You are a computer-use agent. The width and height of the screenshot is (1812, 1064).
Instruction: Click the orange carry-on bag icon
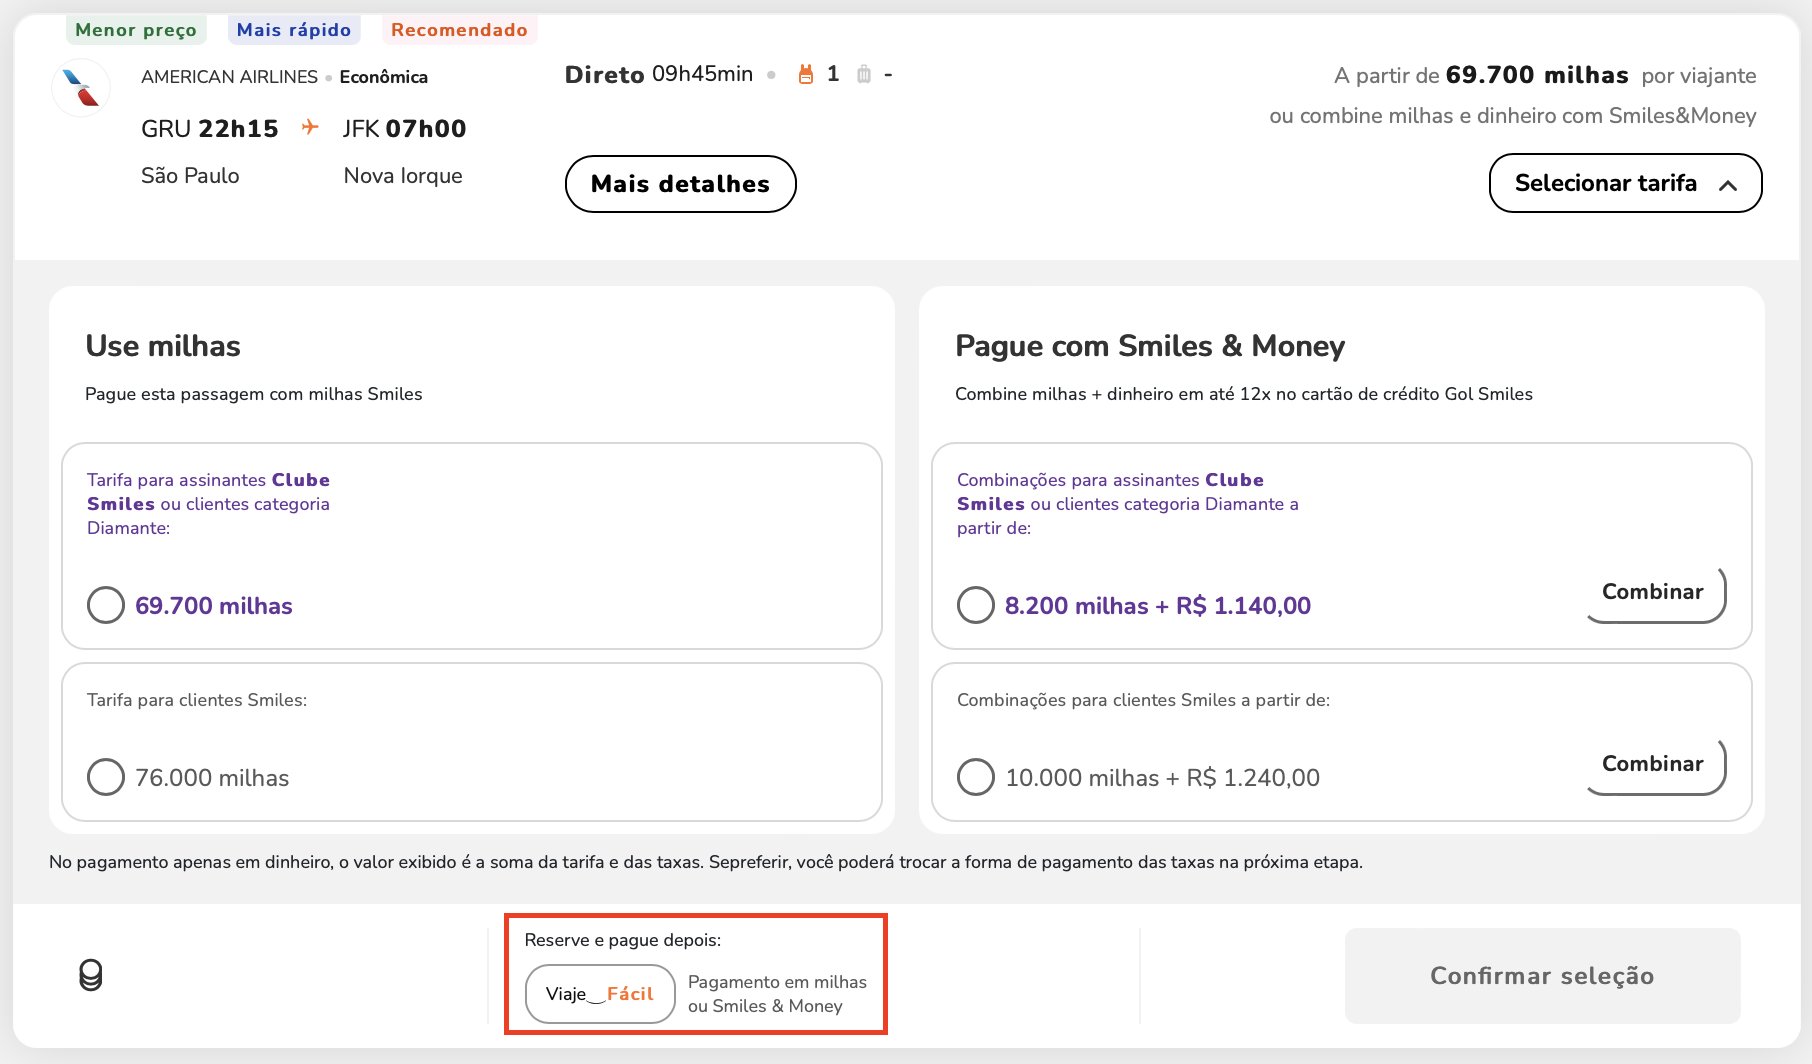pos(805,74)
